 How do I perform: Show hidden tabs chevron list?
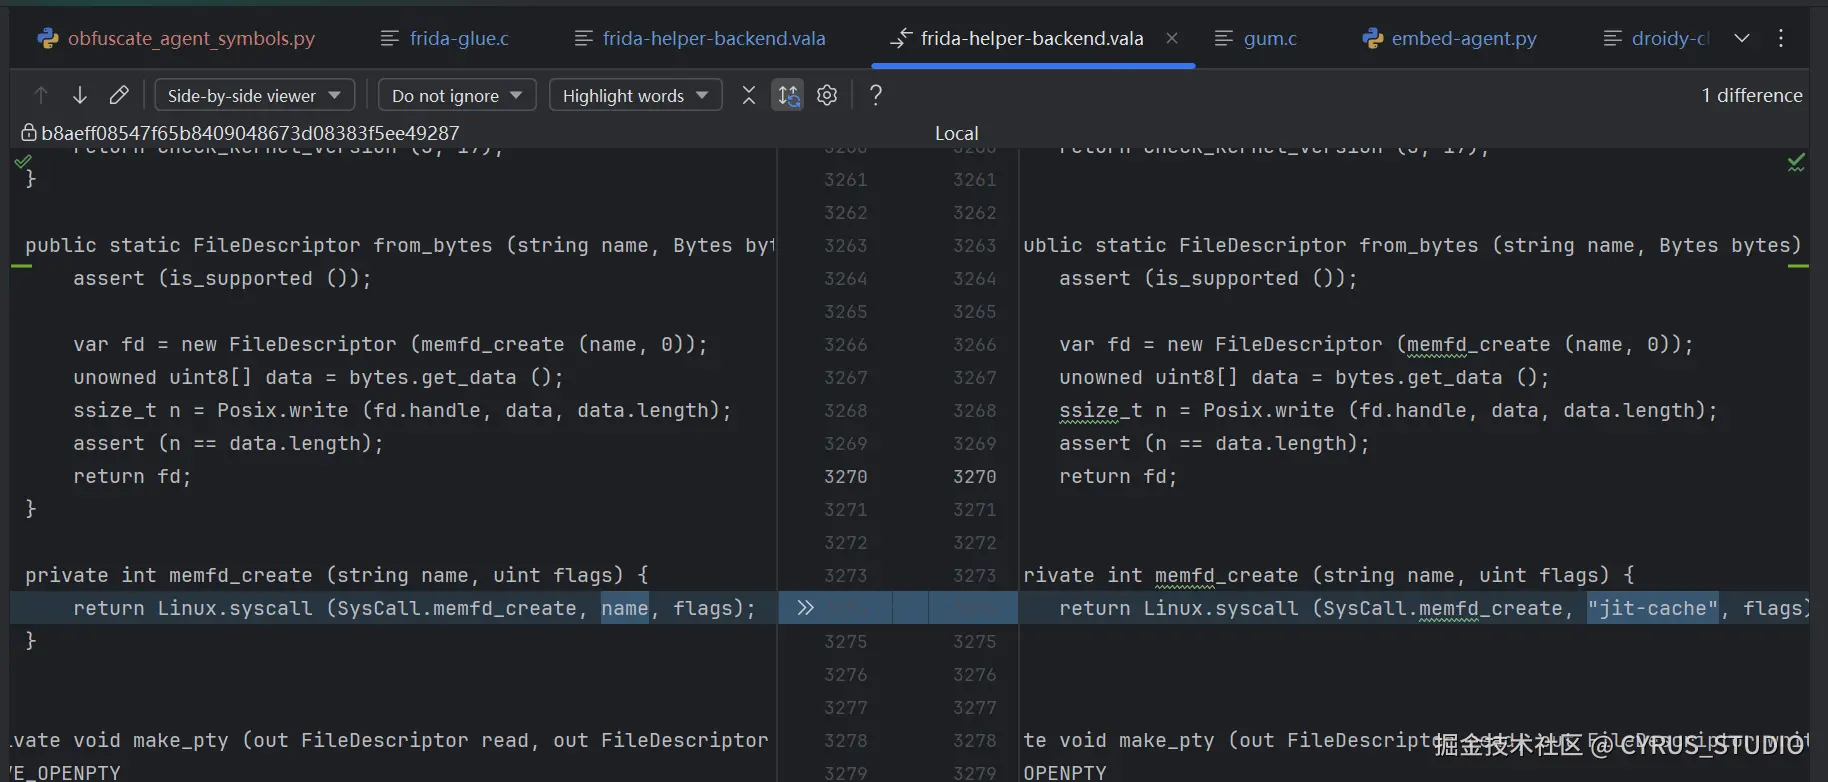pos(1742,38)
